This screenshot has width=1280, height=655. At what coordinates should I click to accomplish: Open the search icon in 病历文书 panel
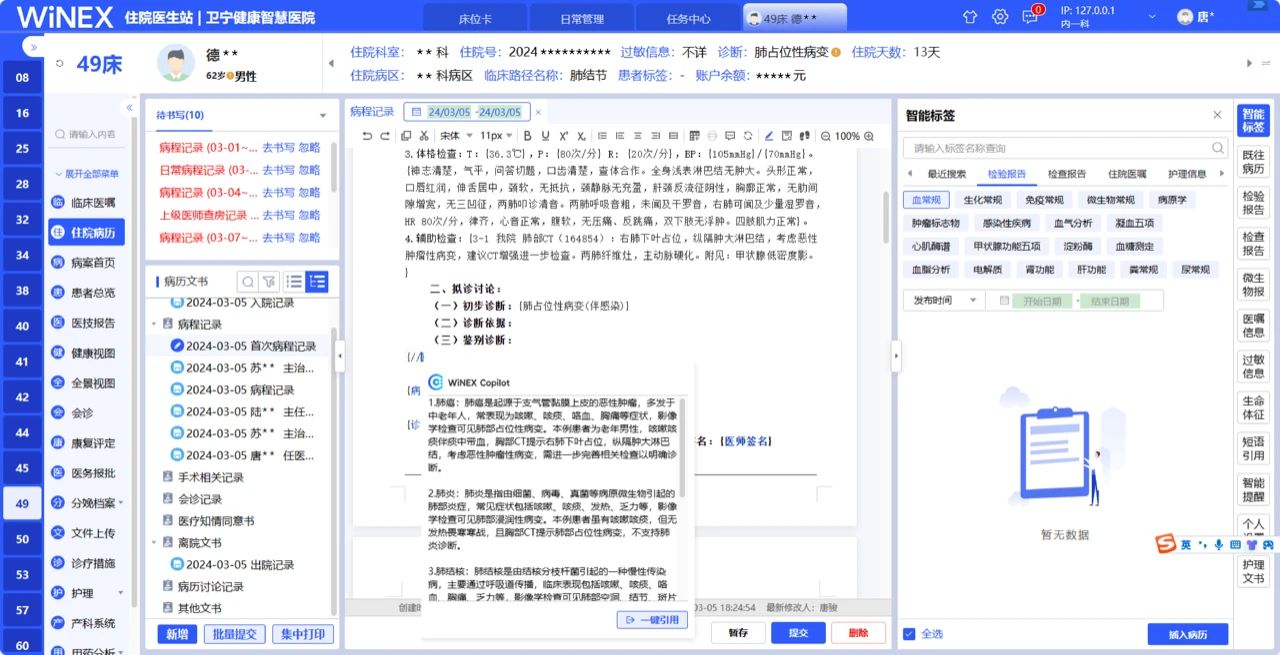coord(248,281)
